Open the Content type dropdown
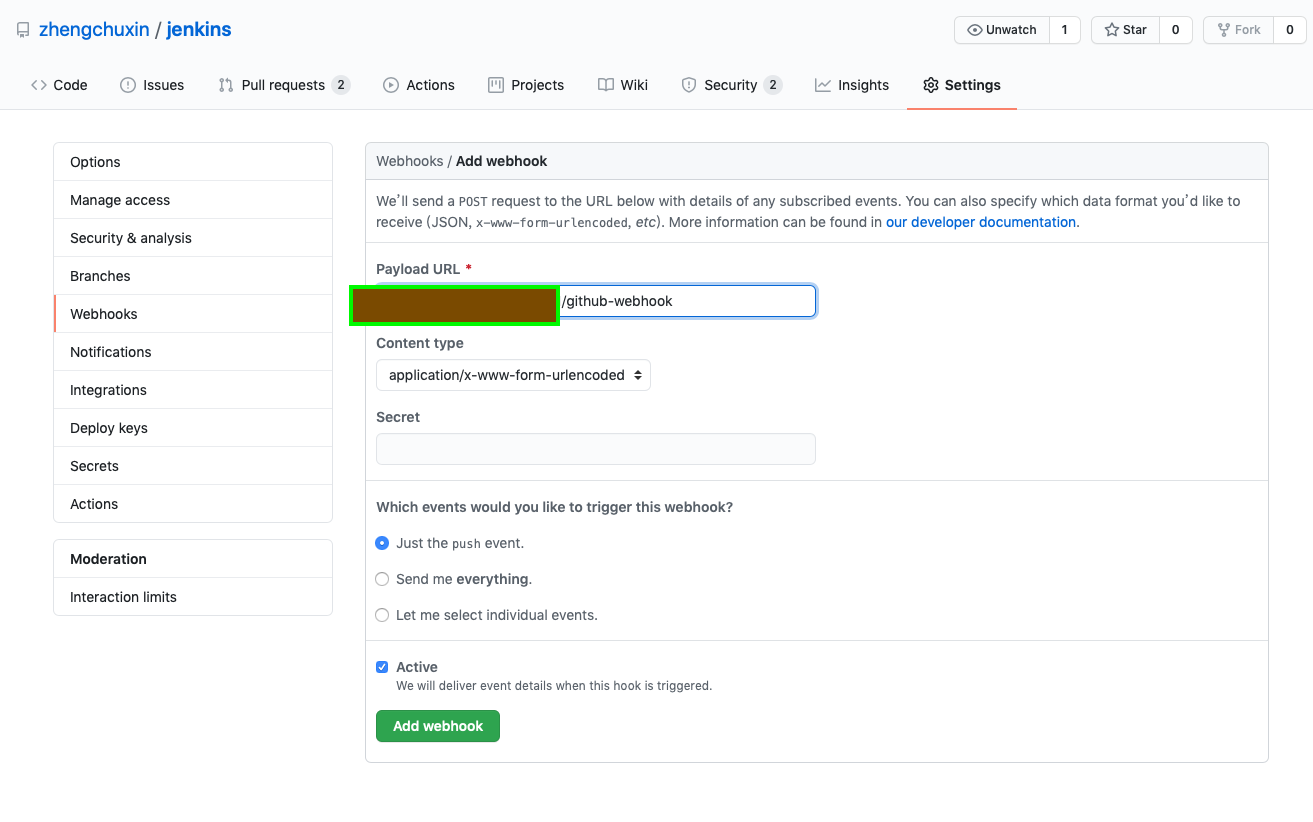 point(513,375)
